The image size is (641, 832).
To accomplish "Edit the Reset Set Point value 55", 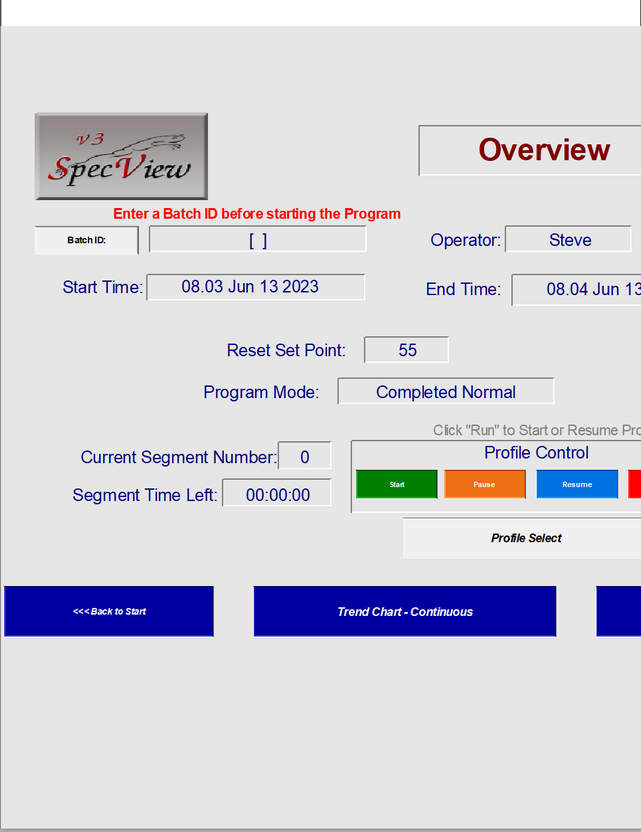I will coord(406,350).
